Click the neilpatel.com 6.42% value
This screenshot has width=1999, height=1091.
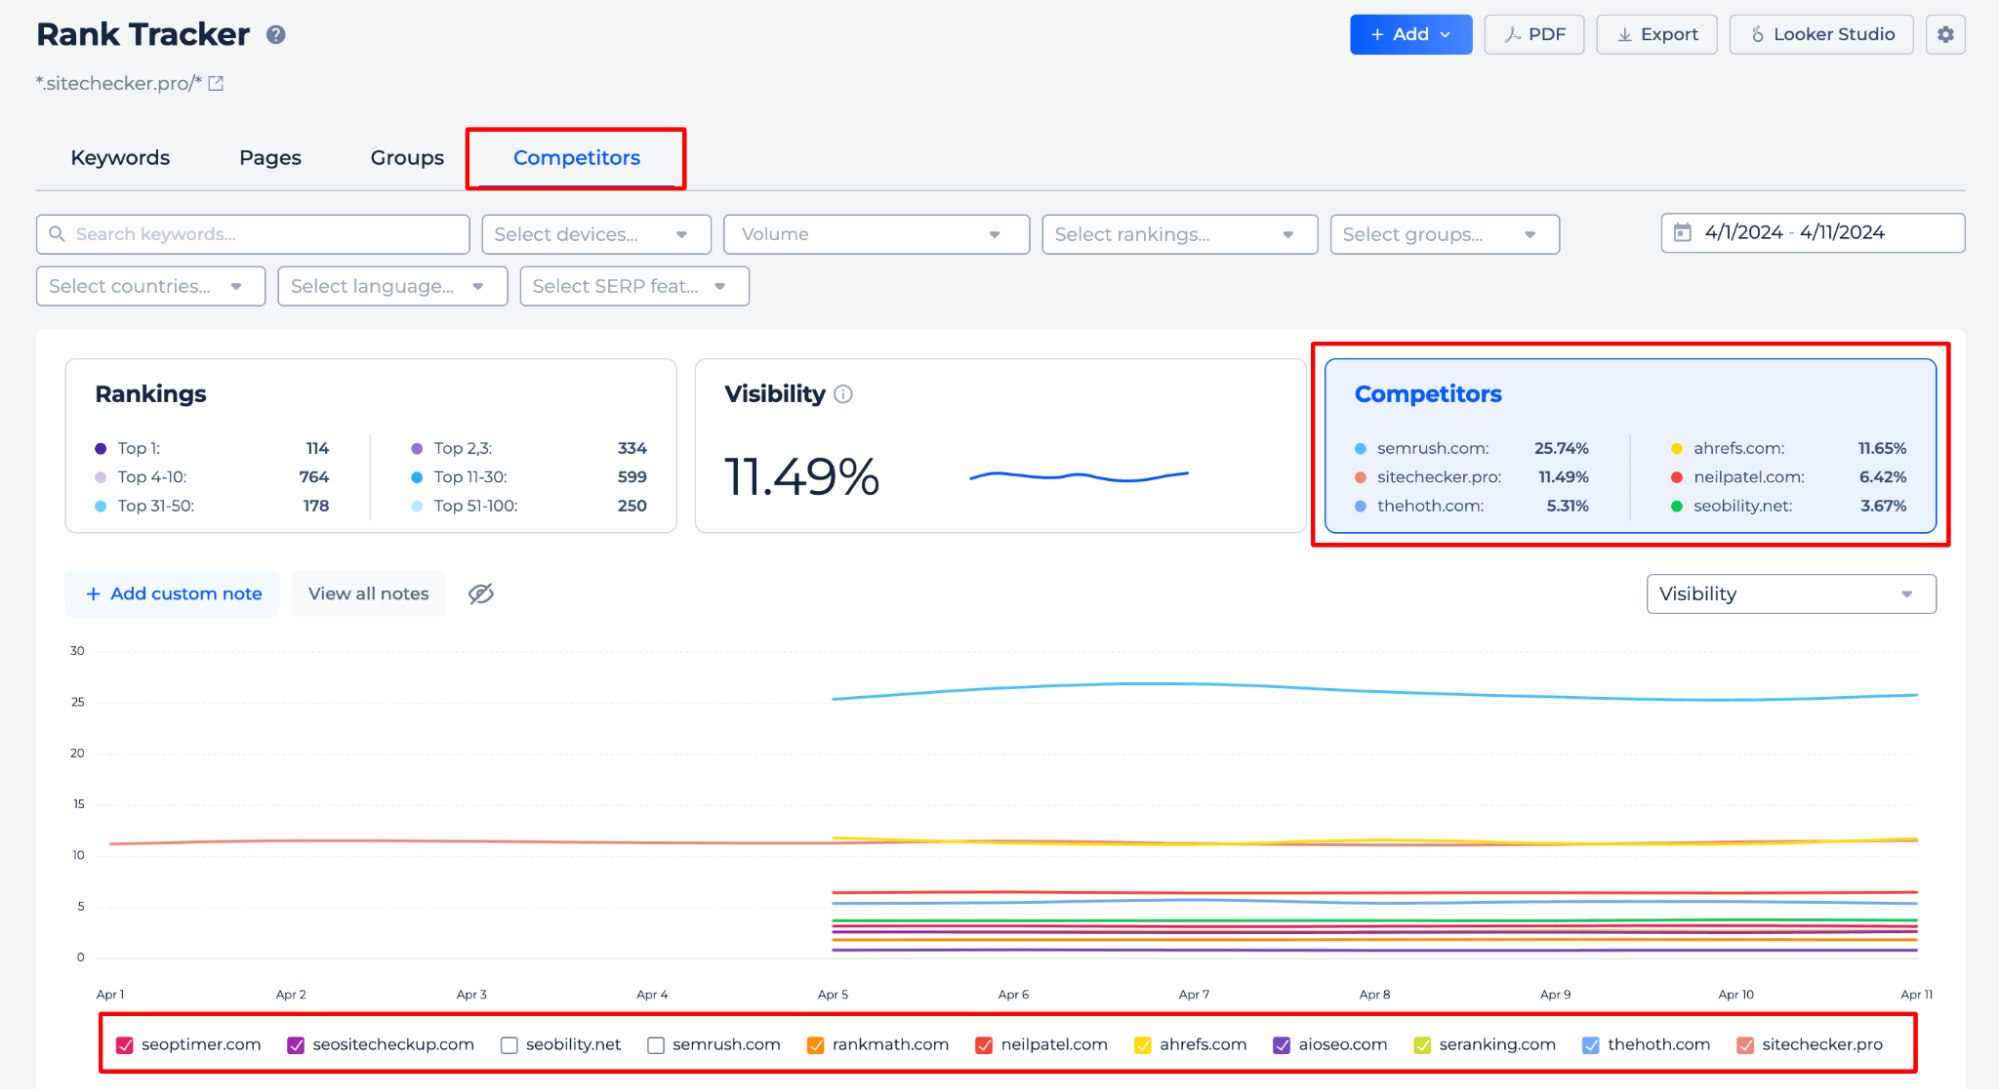pos(1883,477)
